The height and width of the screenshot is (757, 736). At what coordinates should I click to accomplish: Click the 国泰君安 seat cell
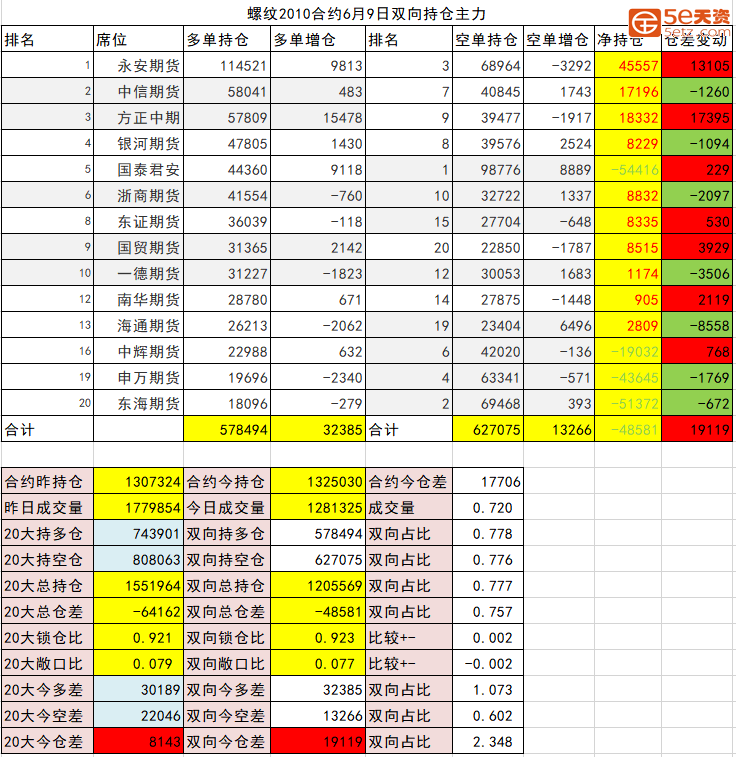tap(139, 169)
